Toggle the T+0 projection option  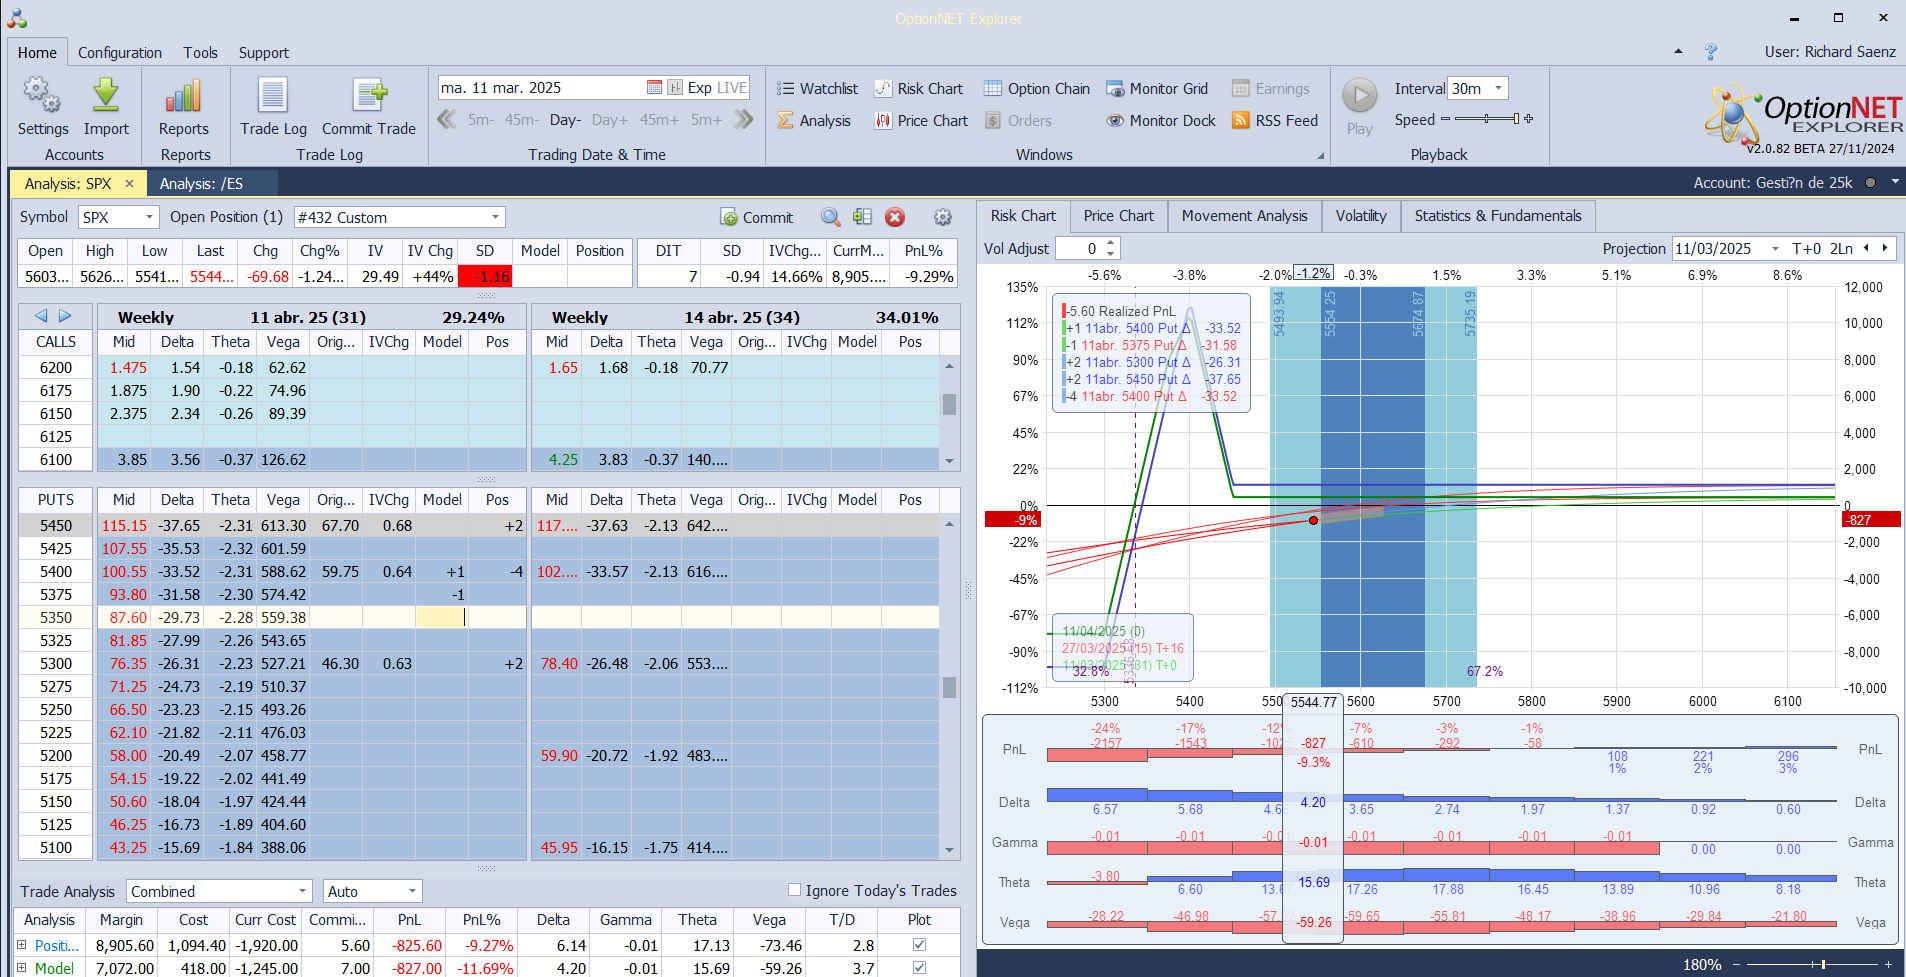[1807, 249]
